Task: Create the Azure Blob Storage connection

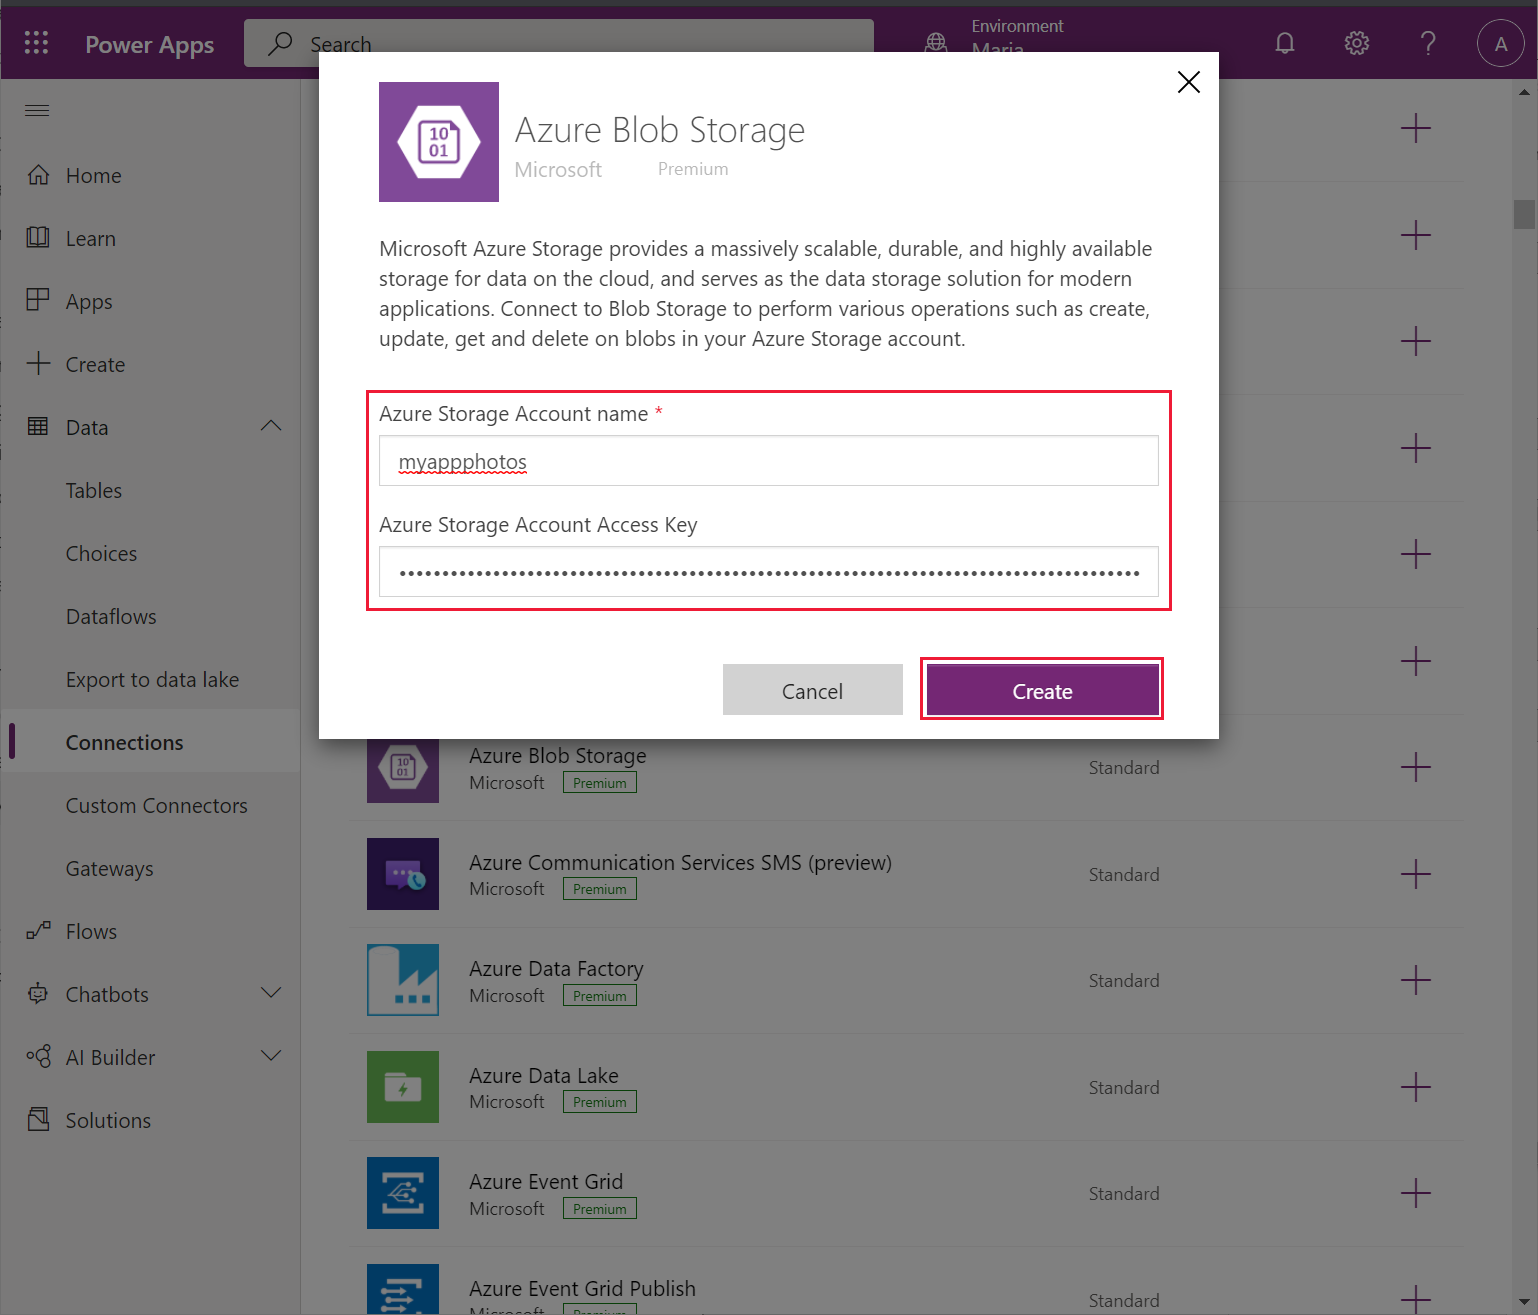Action: pos(1042,690)
